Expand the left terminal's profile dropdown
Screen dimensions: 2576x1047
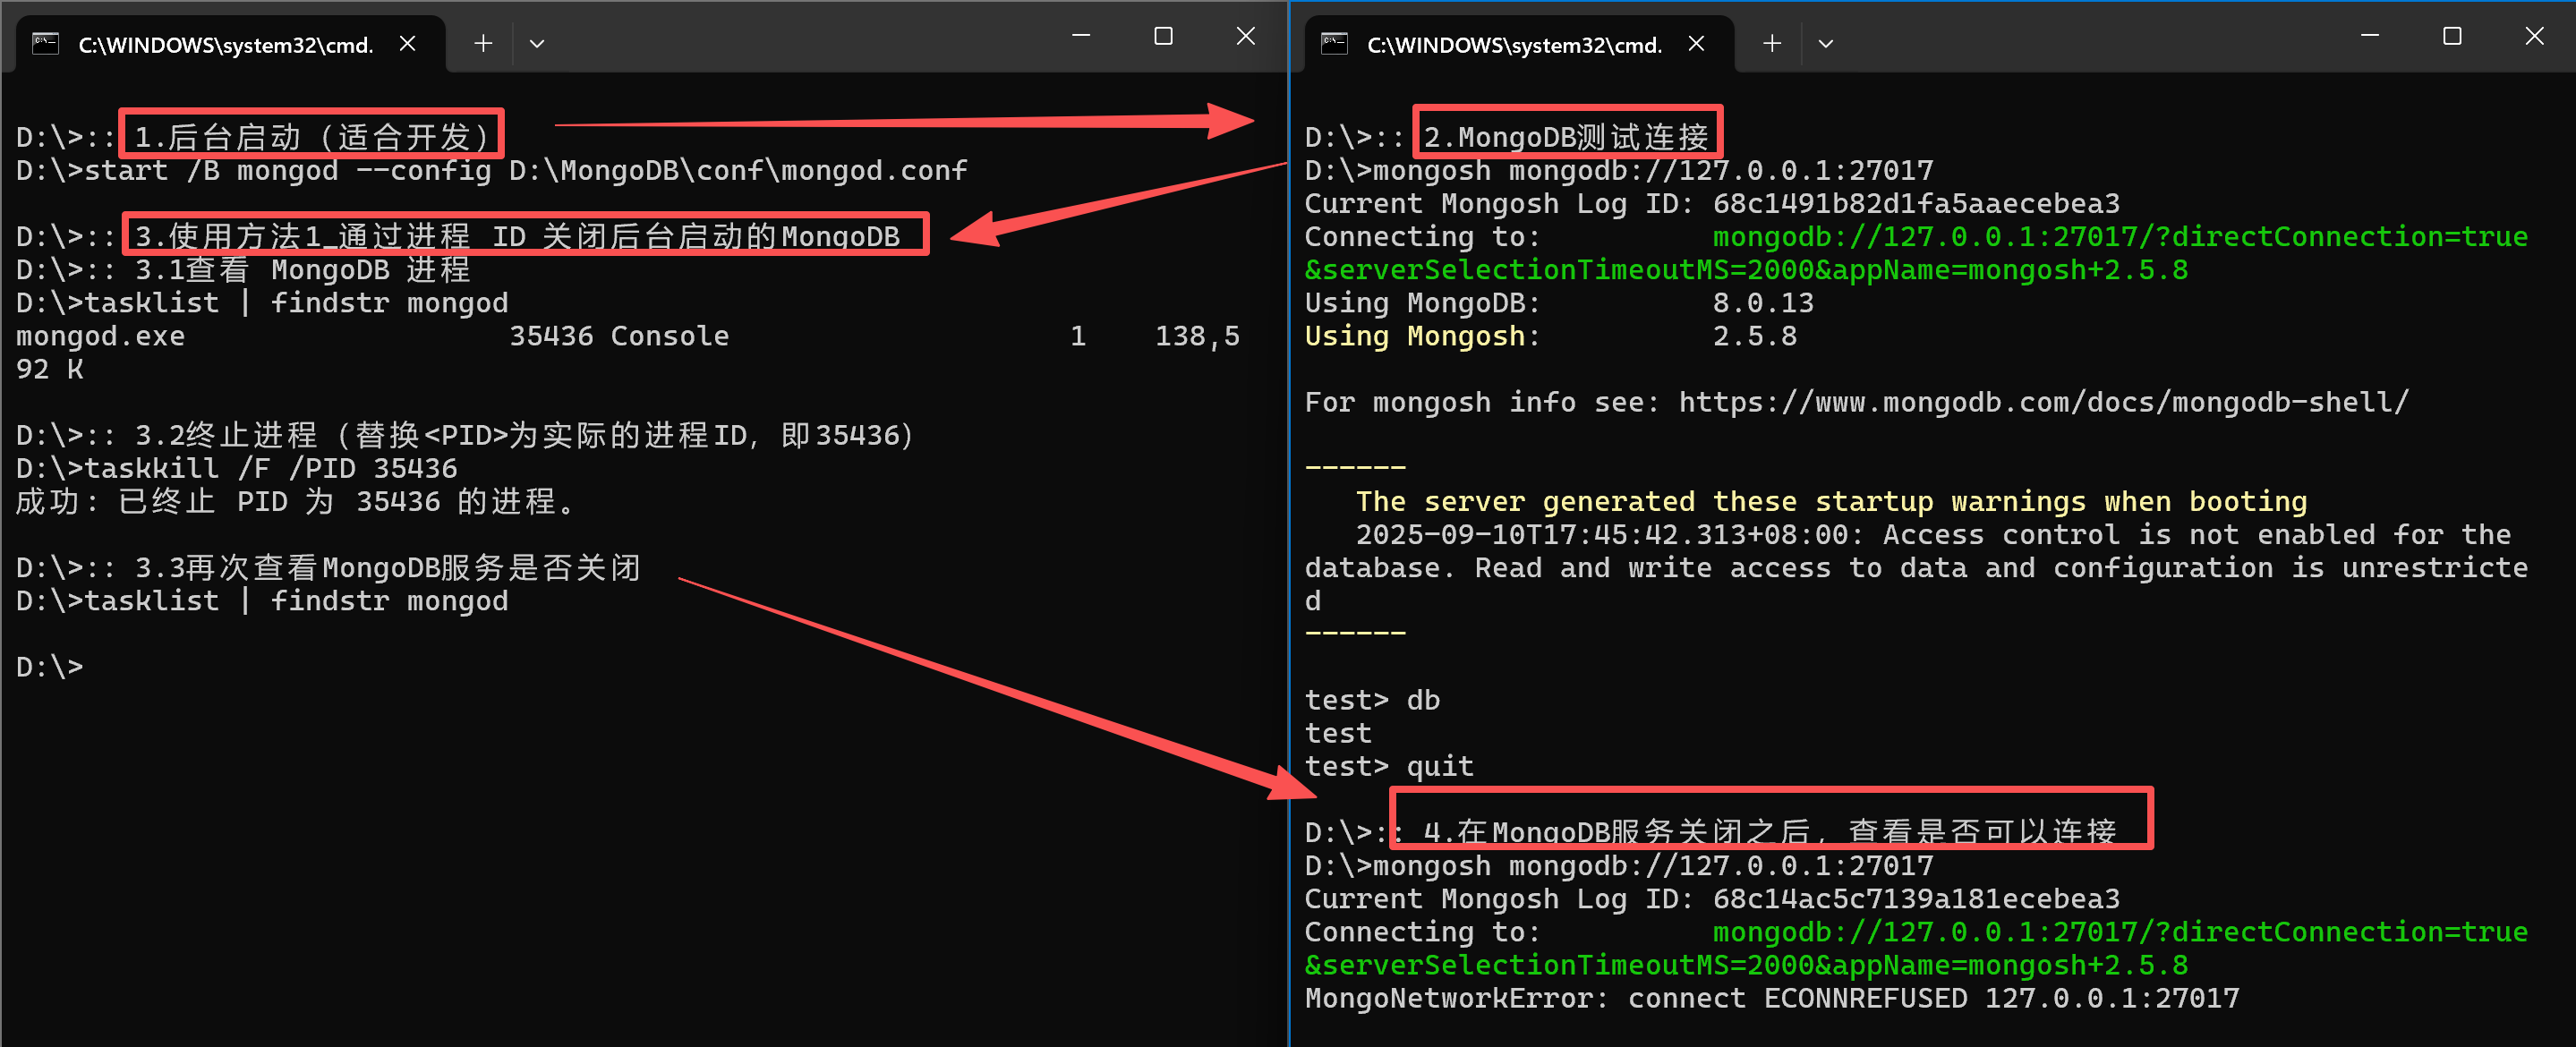(537, 44)
